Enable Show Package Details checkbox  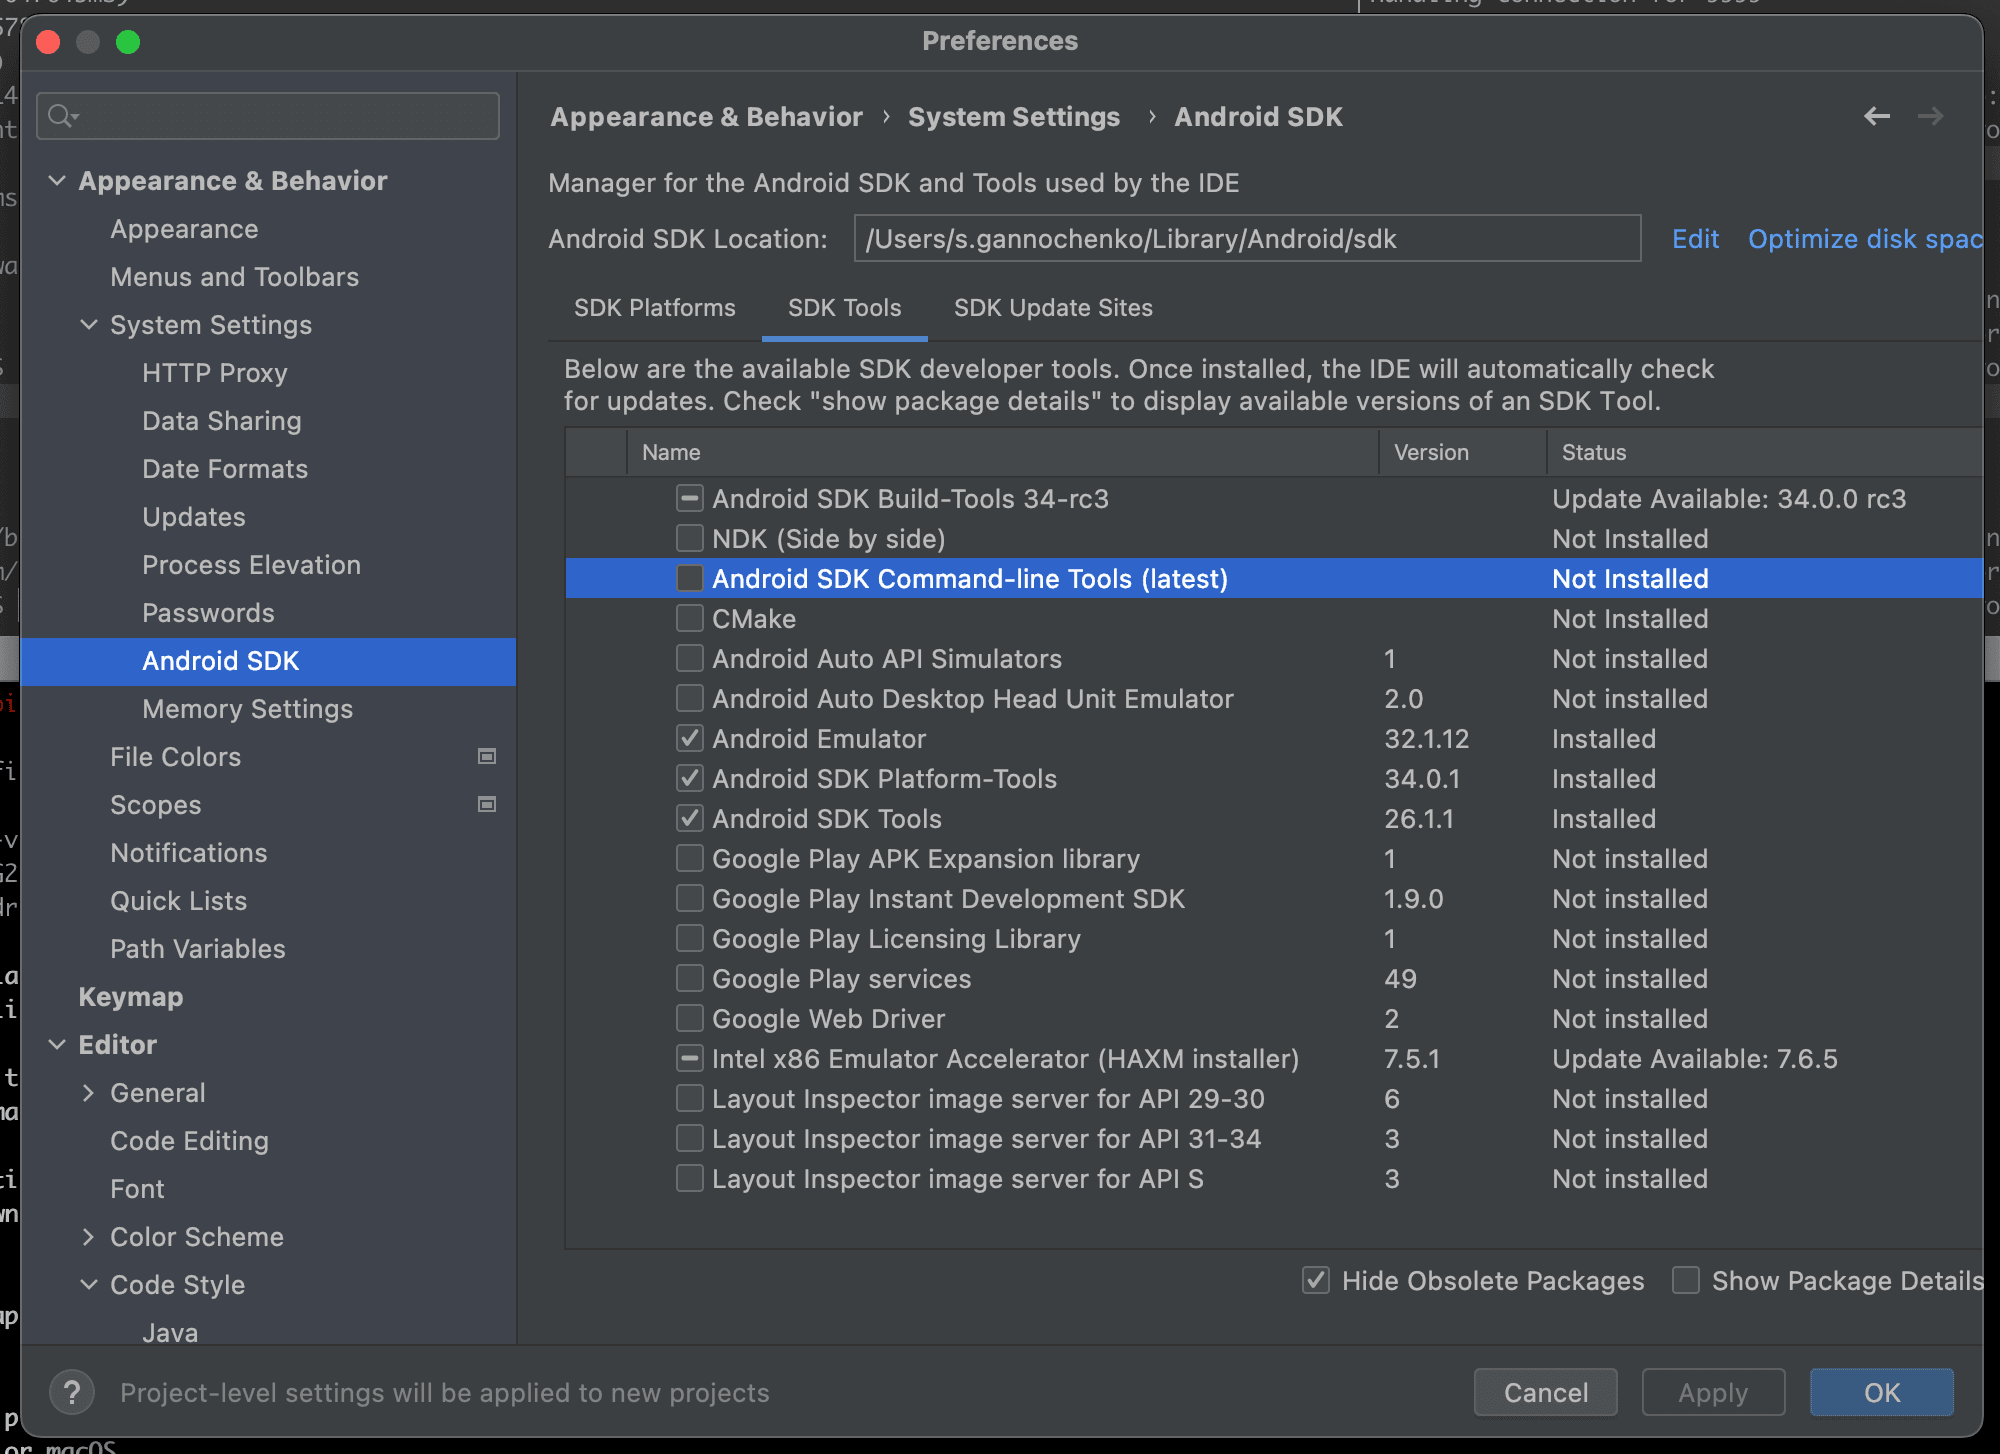coord(1686,1280)
